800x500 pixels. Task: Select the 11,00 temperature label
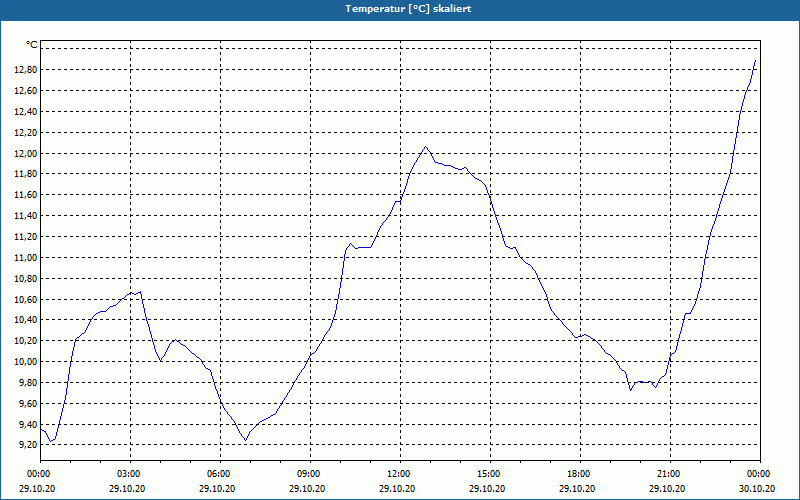(x=27, y=258)
